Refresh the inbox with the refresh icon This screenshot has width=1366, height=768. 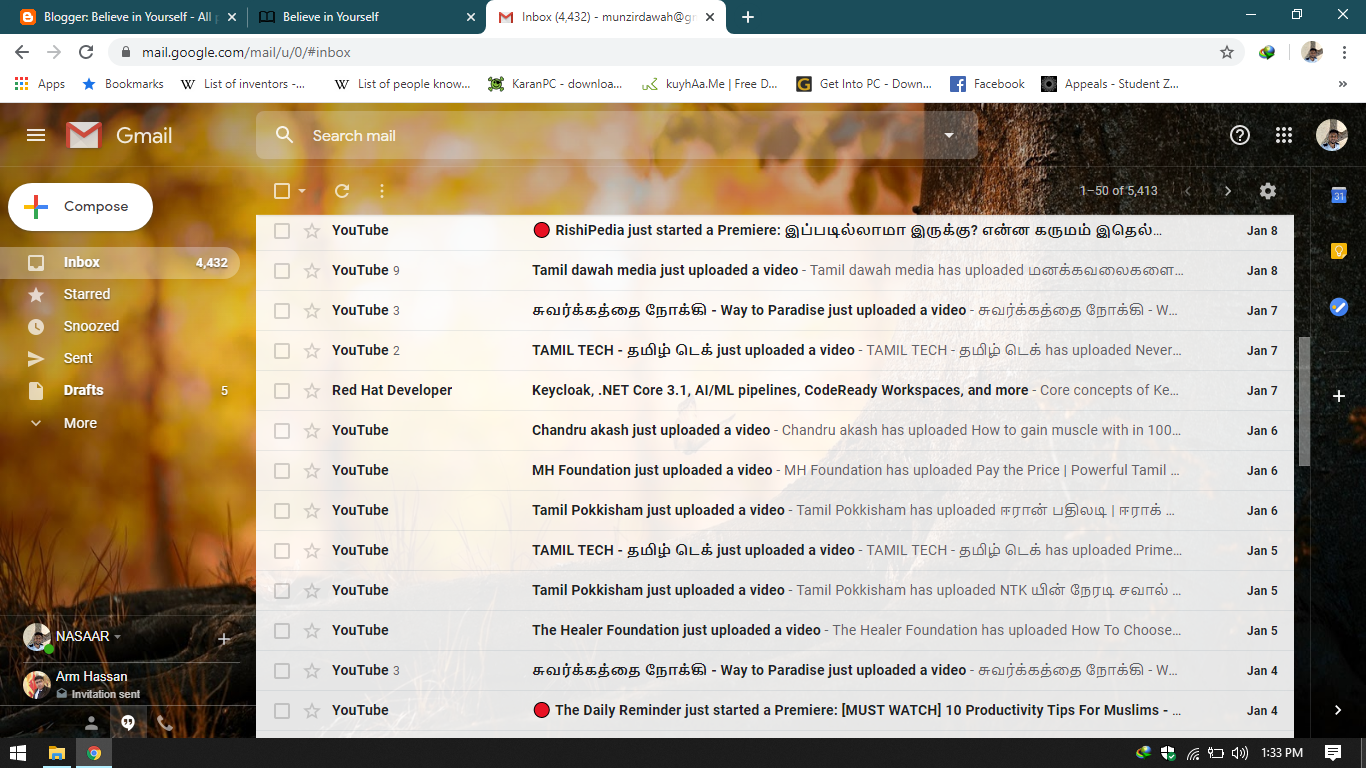[342, 191]
